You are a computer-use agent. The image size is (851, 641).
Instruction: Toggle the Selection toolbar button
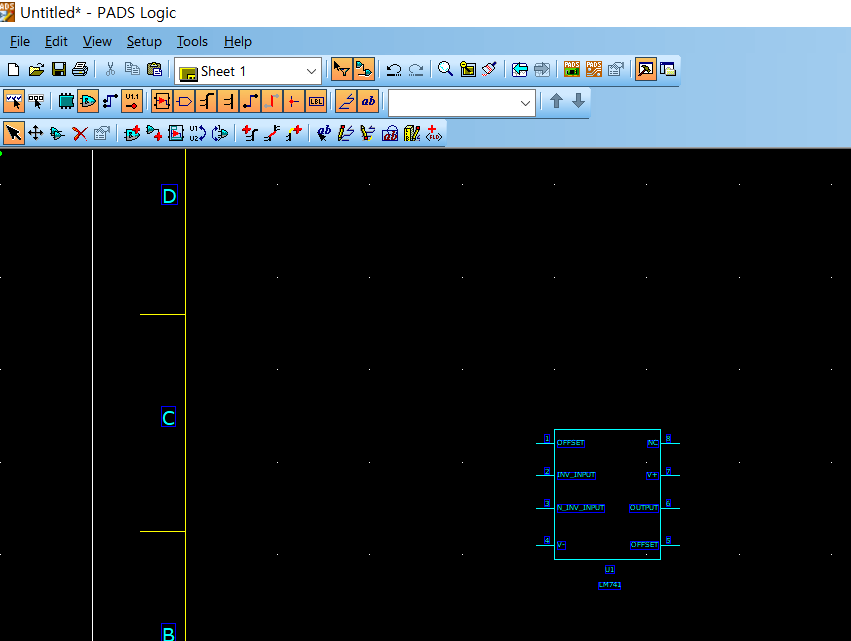tap(341, 69)
